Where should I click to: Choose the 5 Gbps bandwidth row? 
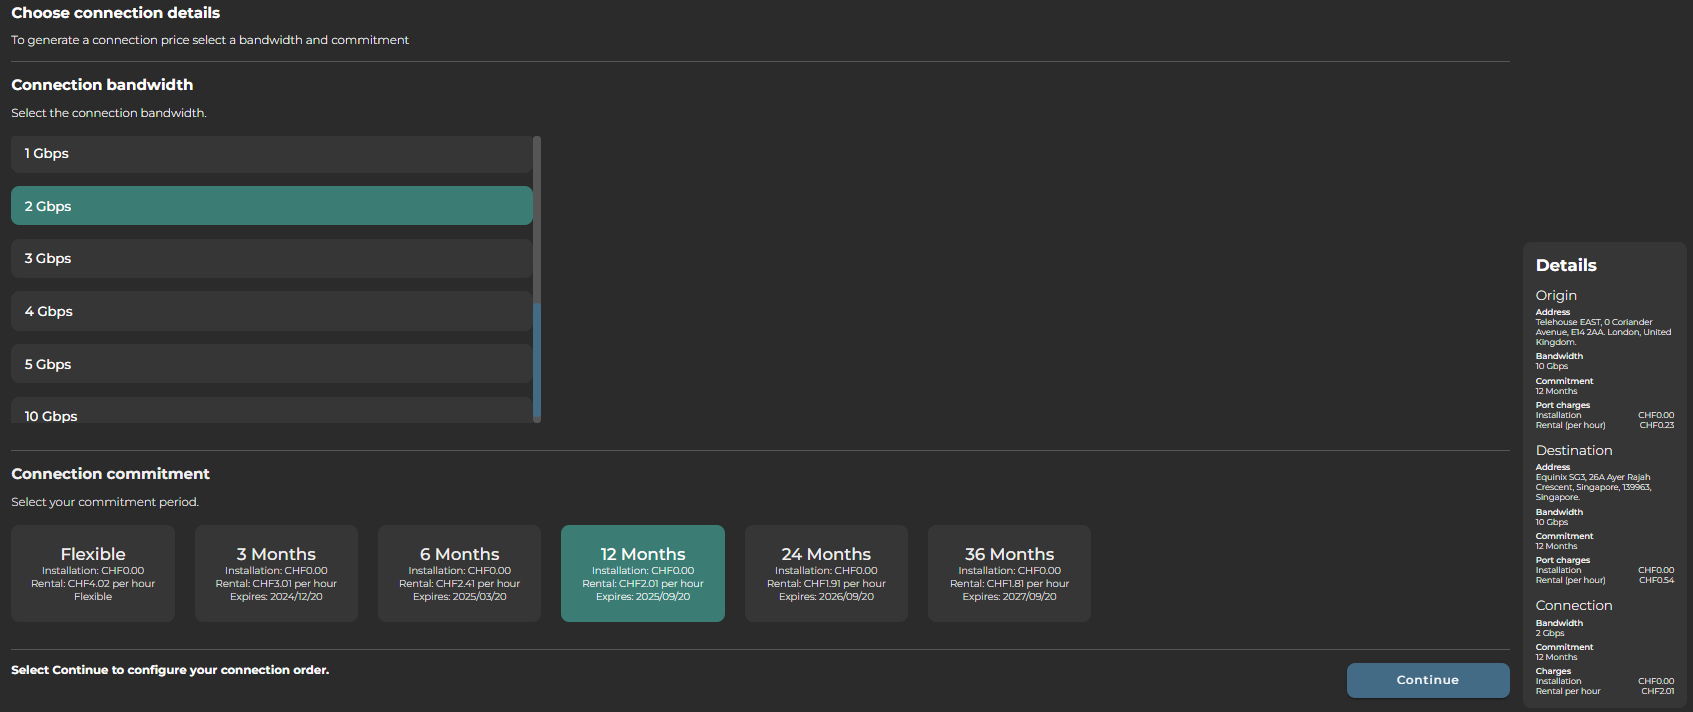tap(271, 364)
